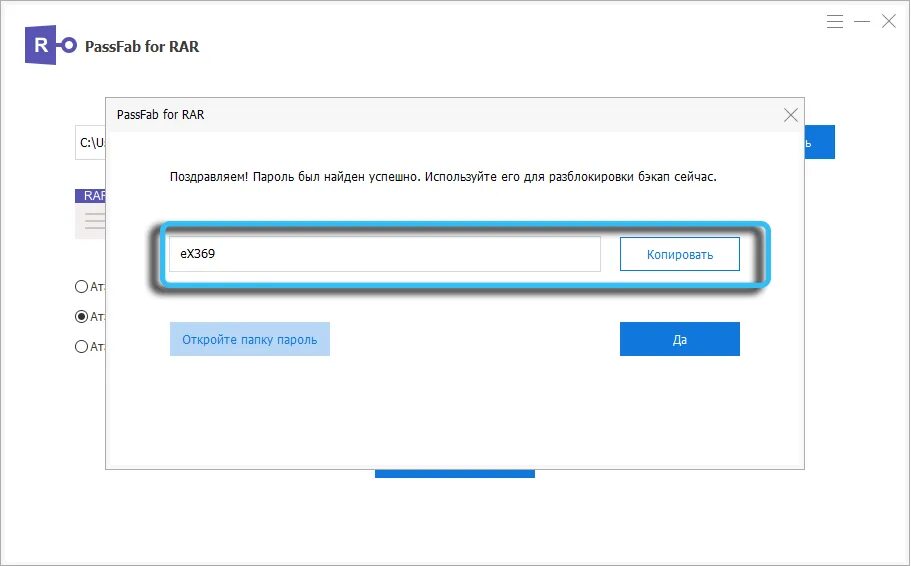
Task: Click the partially hidden blue button behind the dialog's right edge
Action: coord(820,142)
